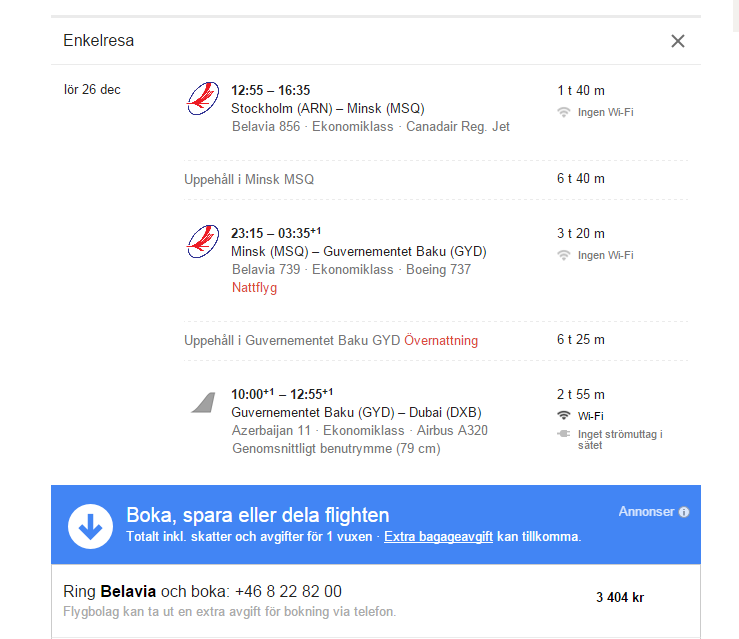Click the Annonser label
739x639 pixels.
(646, 511)
